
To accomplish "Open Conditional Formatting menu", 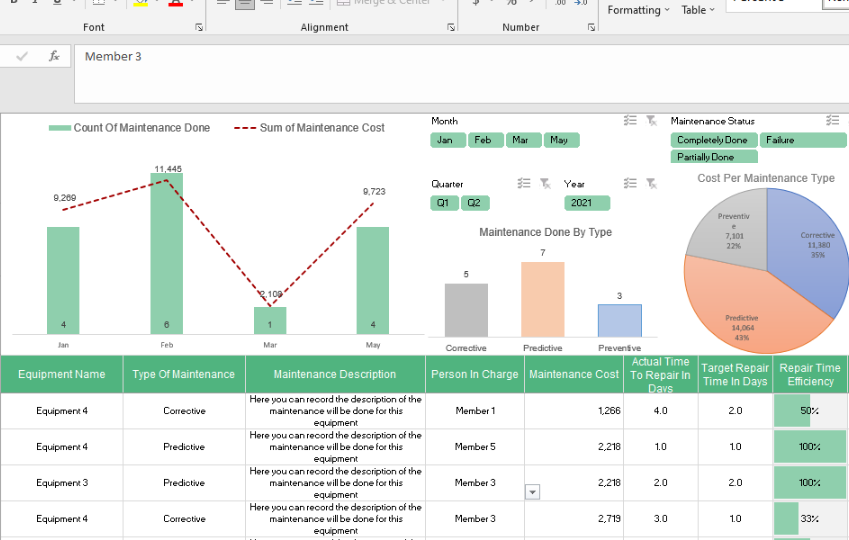I will click(639, 10).
